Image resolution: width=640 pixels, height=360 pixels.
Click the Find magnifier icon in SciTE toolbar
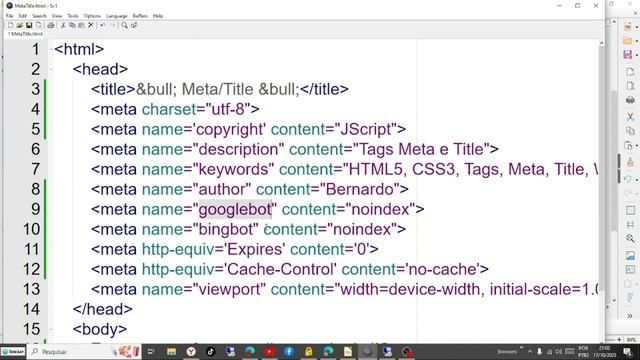[124, 25]
